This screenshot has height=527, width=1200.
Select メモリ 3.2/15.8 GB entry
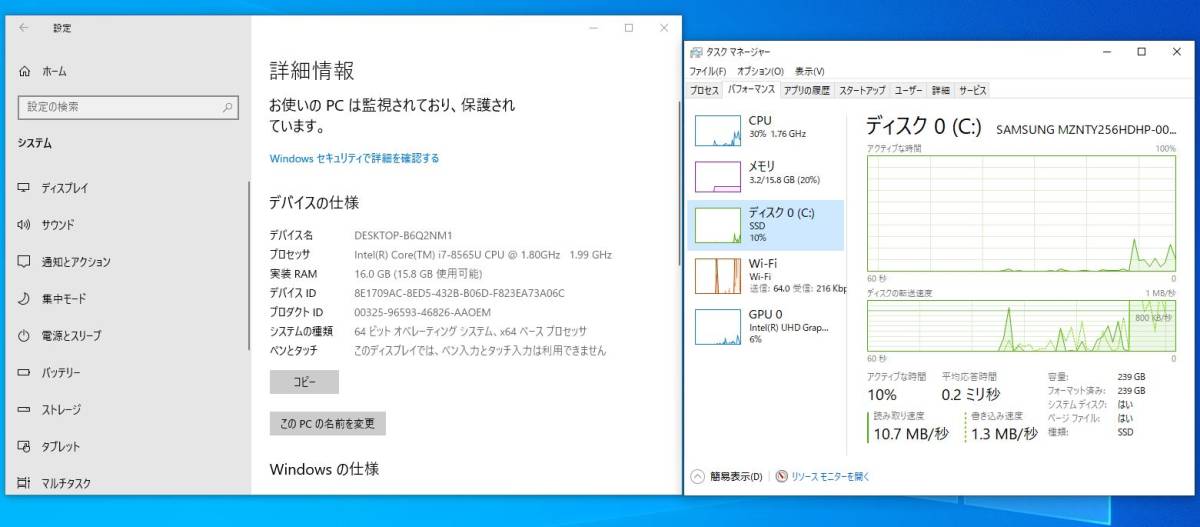tap(766, 177)
